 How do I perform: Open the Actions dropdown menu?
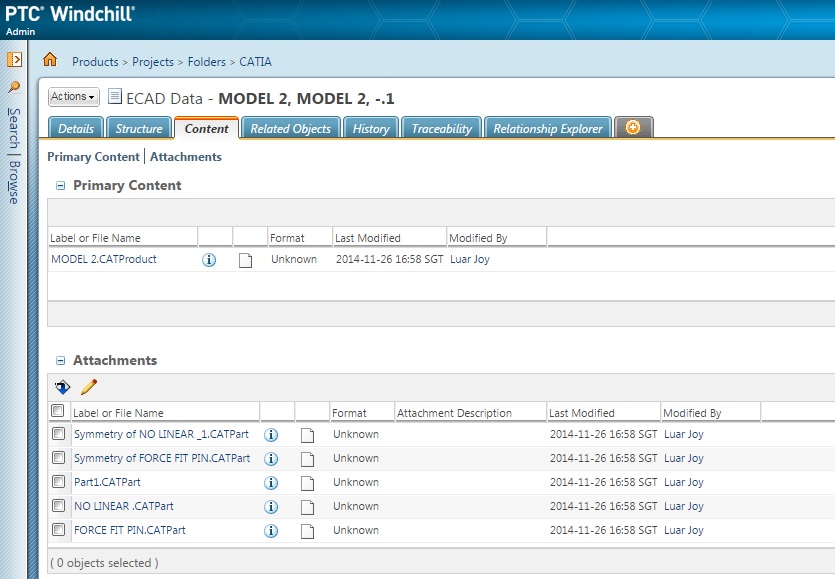[73, 96]
